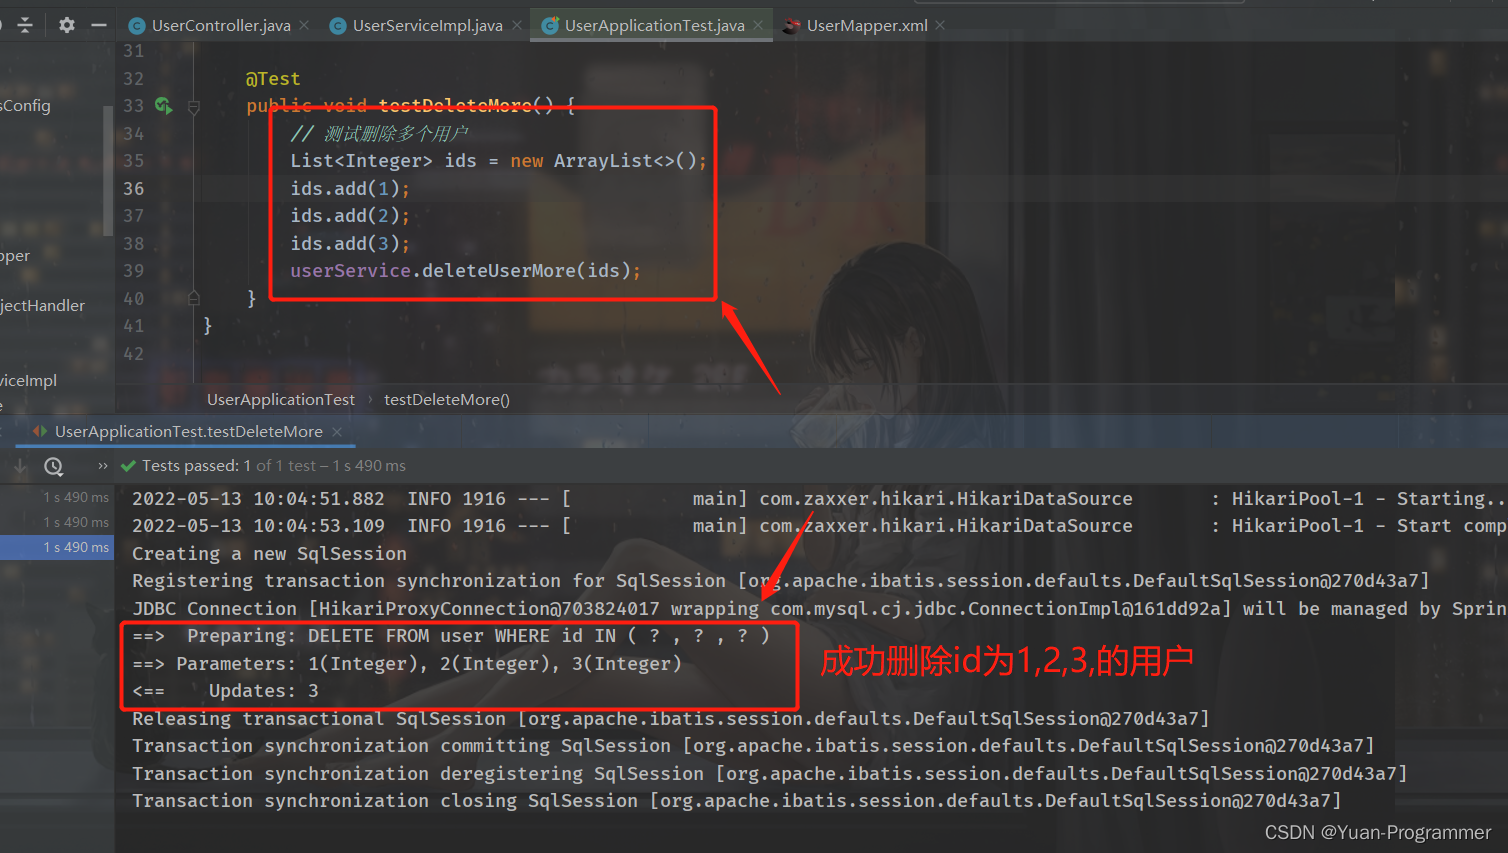
Task: Click UserApplicationTest breadcrumb
Action: [x=281, y=400]
